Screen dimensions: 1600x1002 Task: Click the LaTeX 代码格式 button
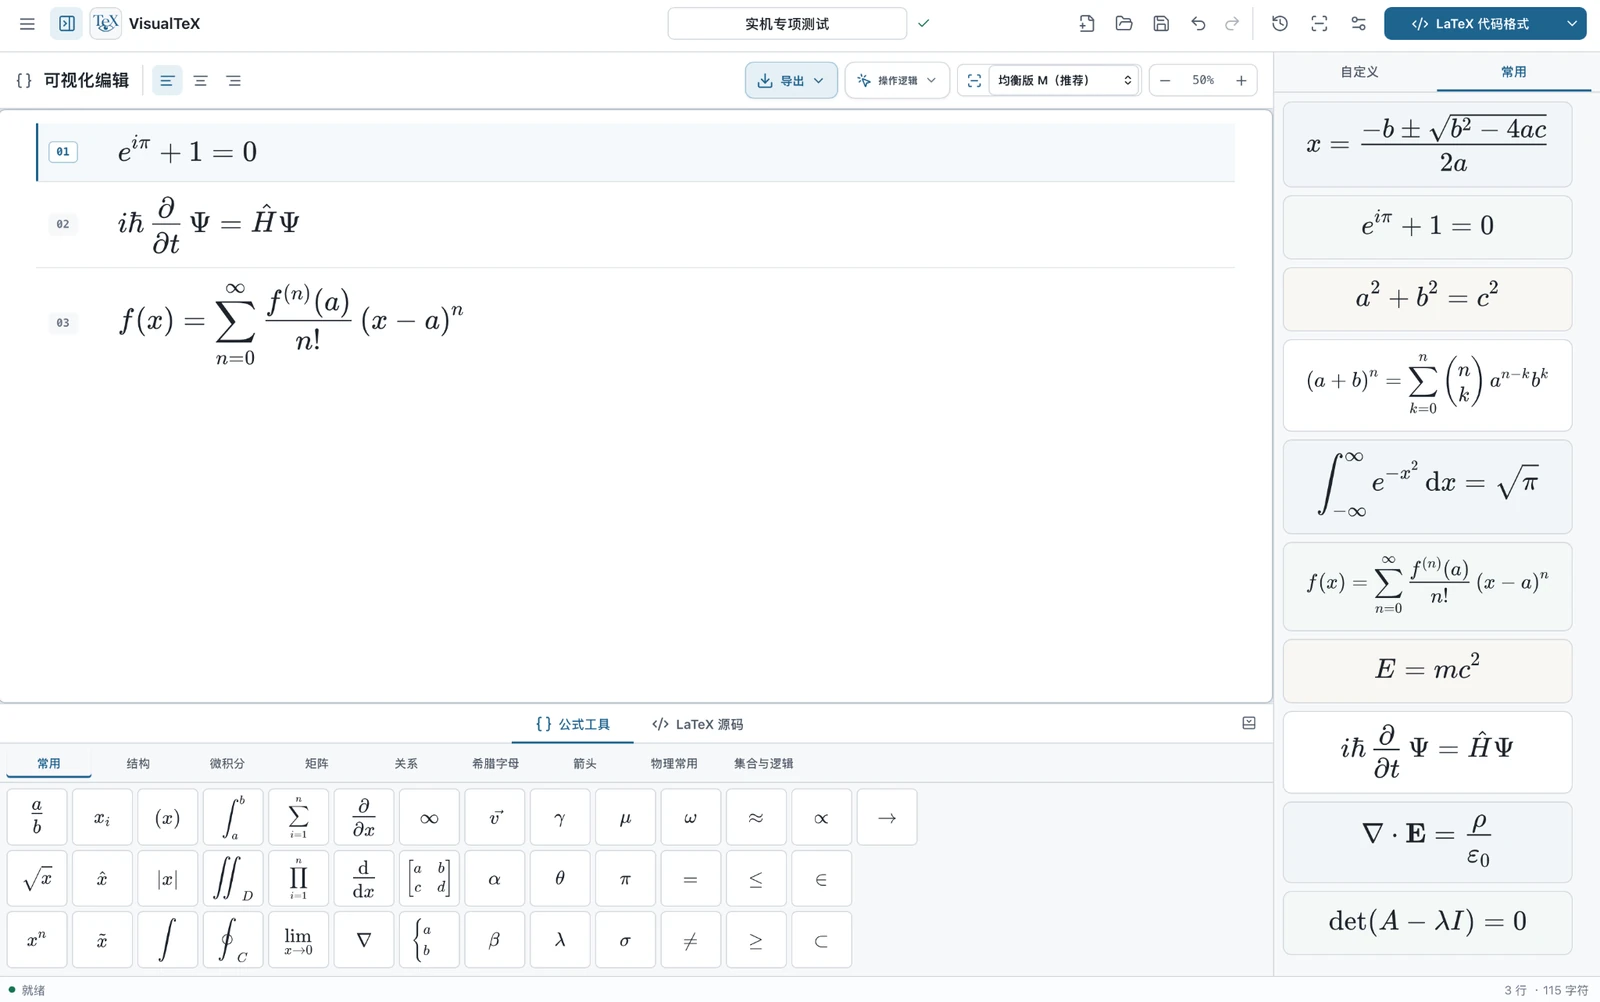click(x=1470, y=24)
